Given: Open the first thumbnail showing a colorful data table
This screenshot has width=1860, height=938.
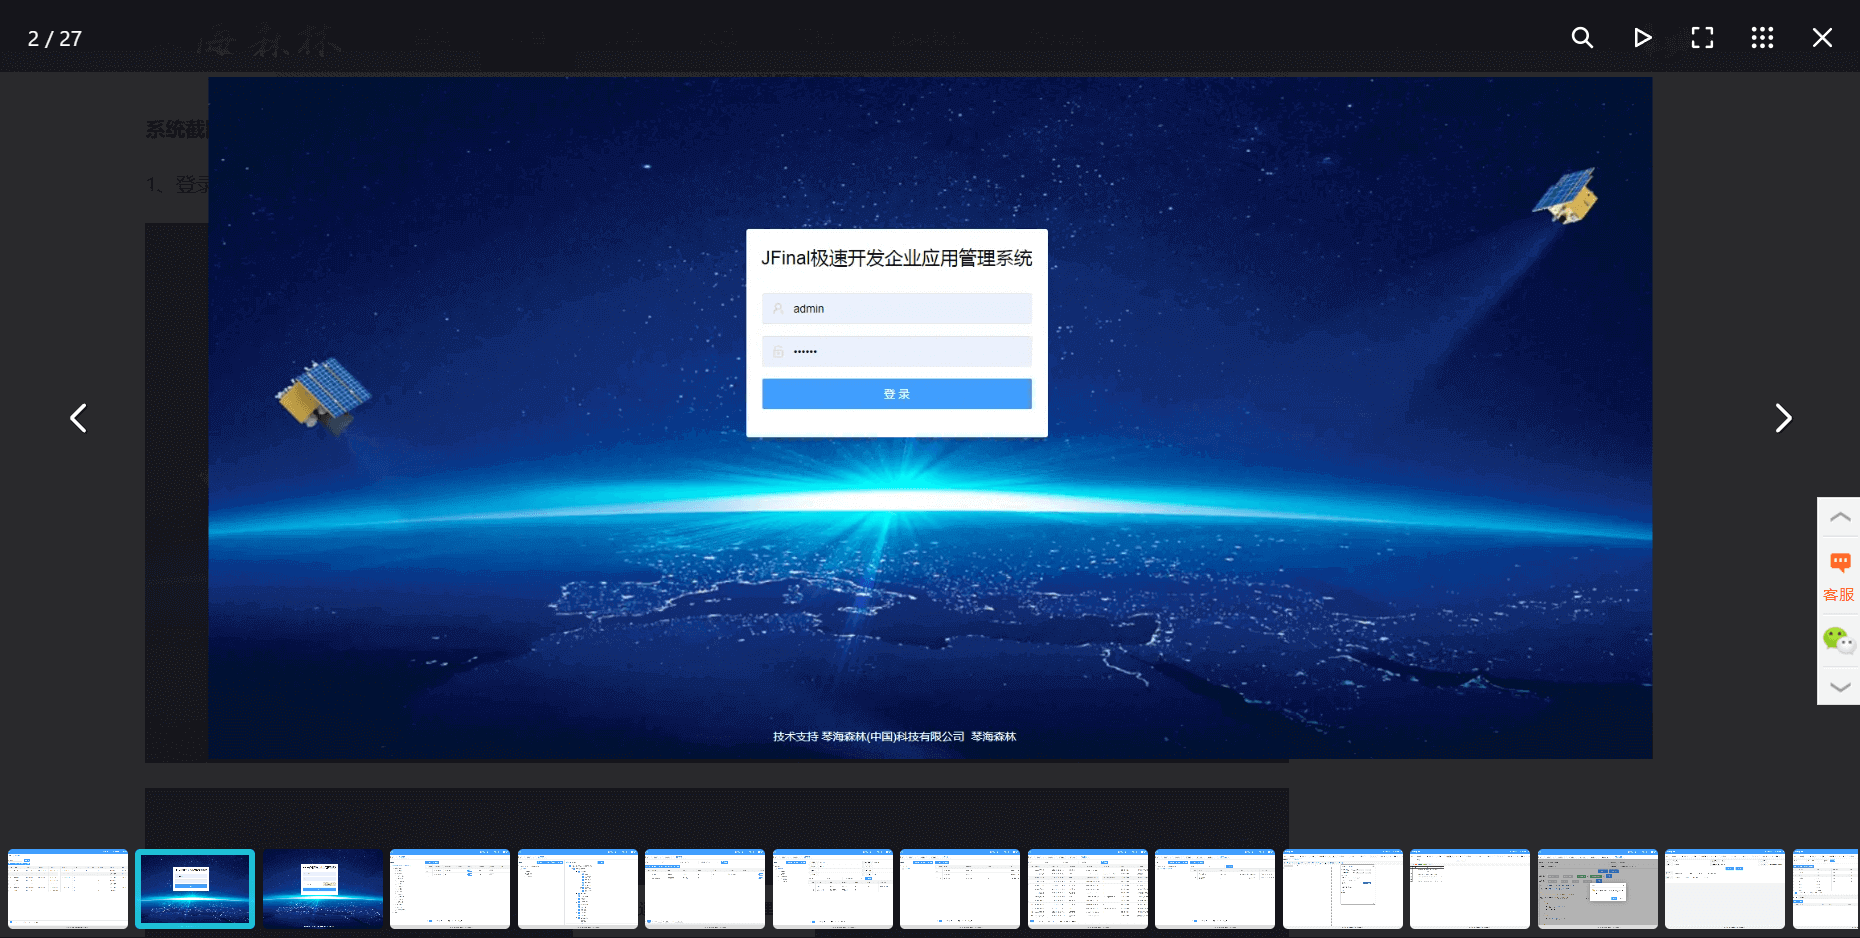Looking at the screenshot, I should click(68, 889).
